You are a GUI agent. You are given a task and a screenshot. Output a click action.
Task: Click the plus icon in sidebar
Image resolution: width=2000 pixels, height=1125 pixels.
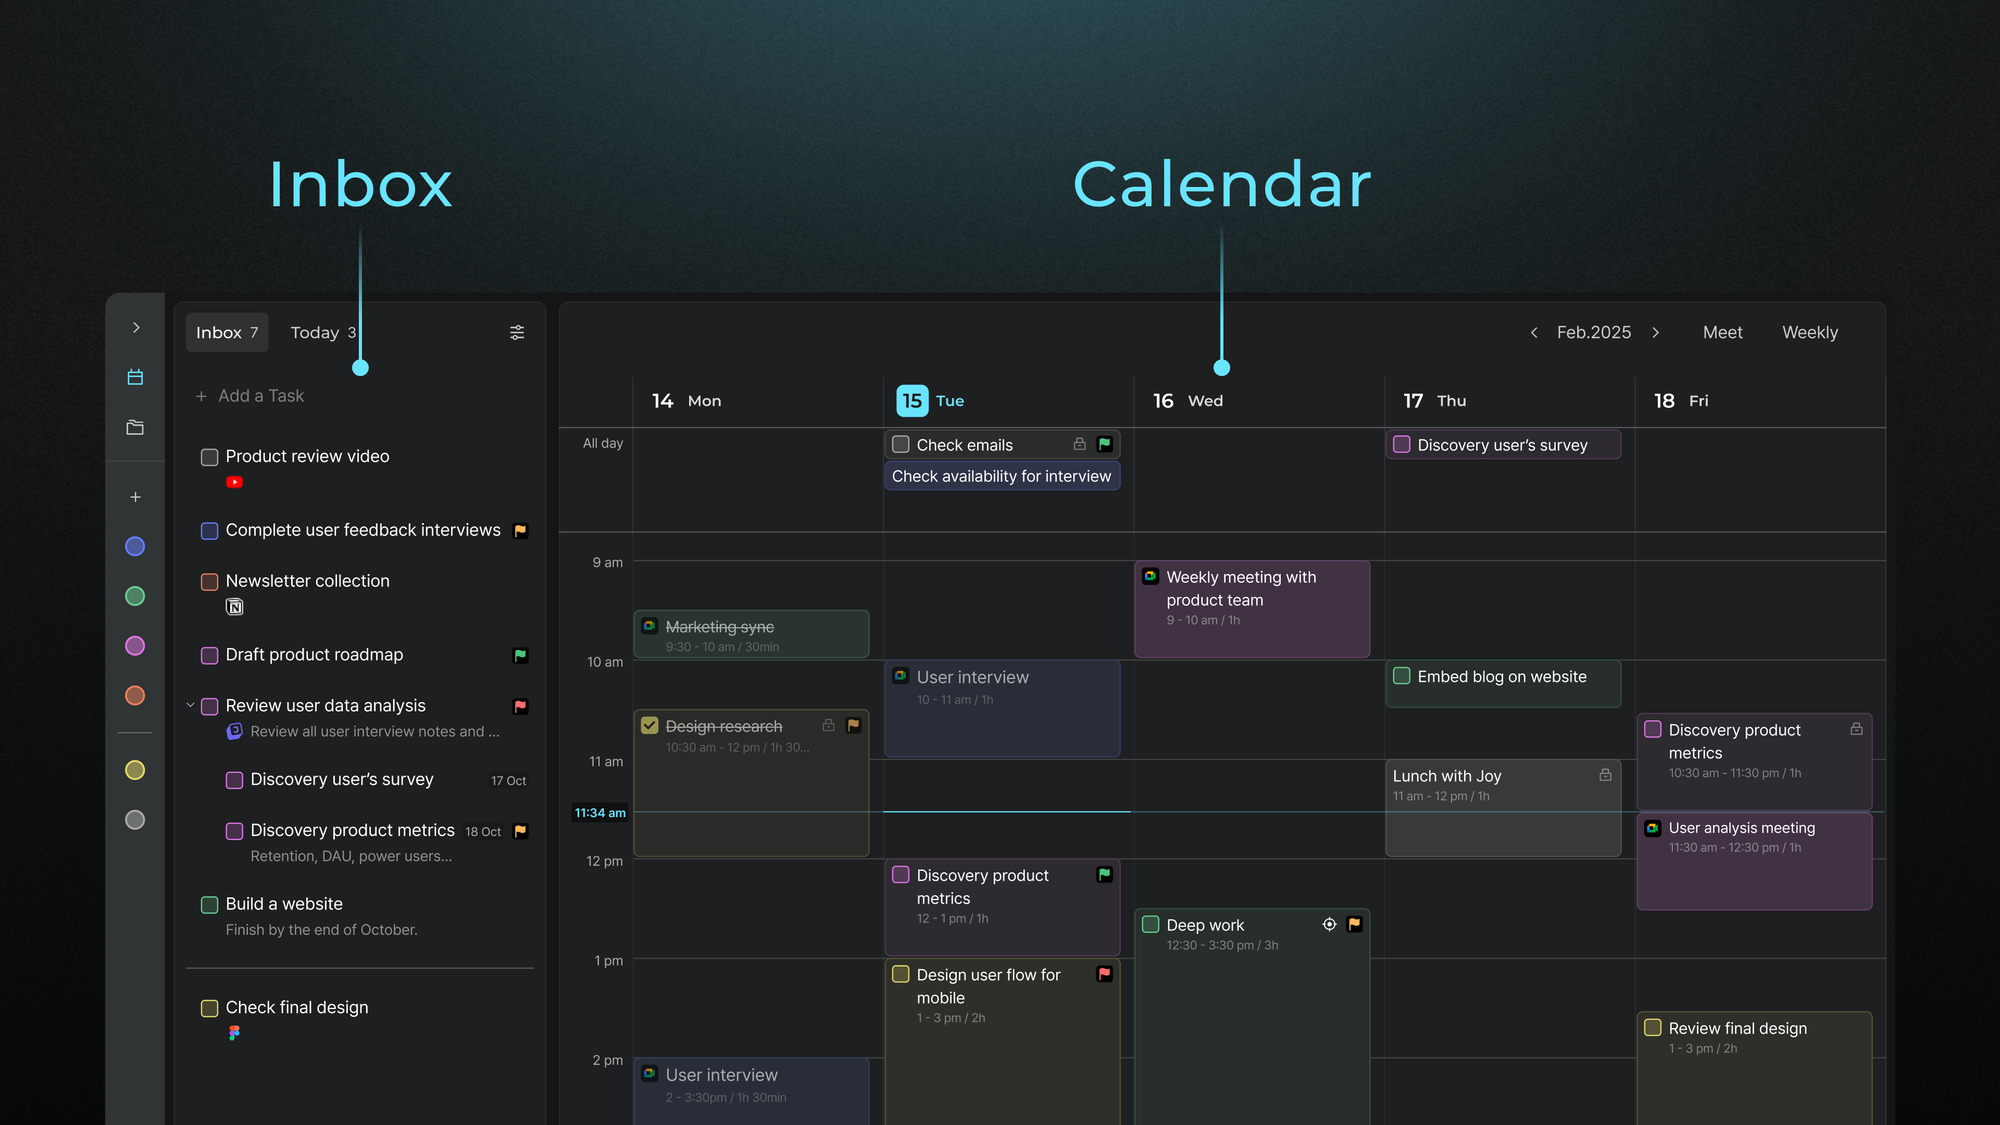coord(135,497)
